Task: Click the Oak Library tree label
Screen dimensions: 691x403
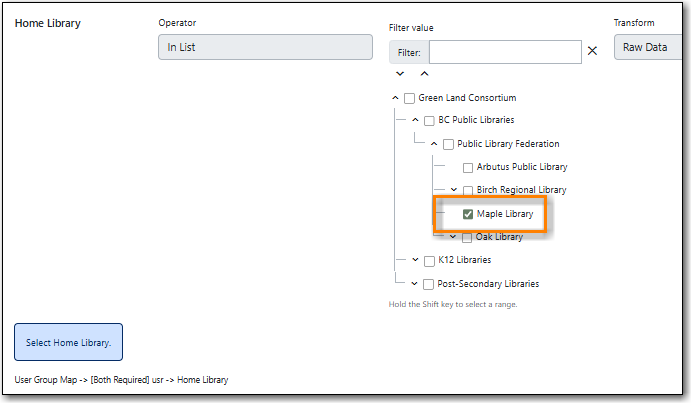Action: click(x=499, y=237)
